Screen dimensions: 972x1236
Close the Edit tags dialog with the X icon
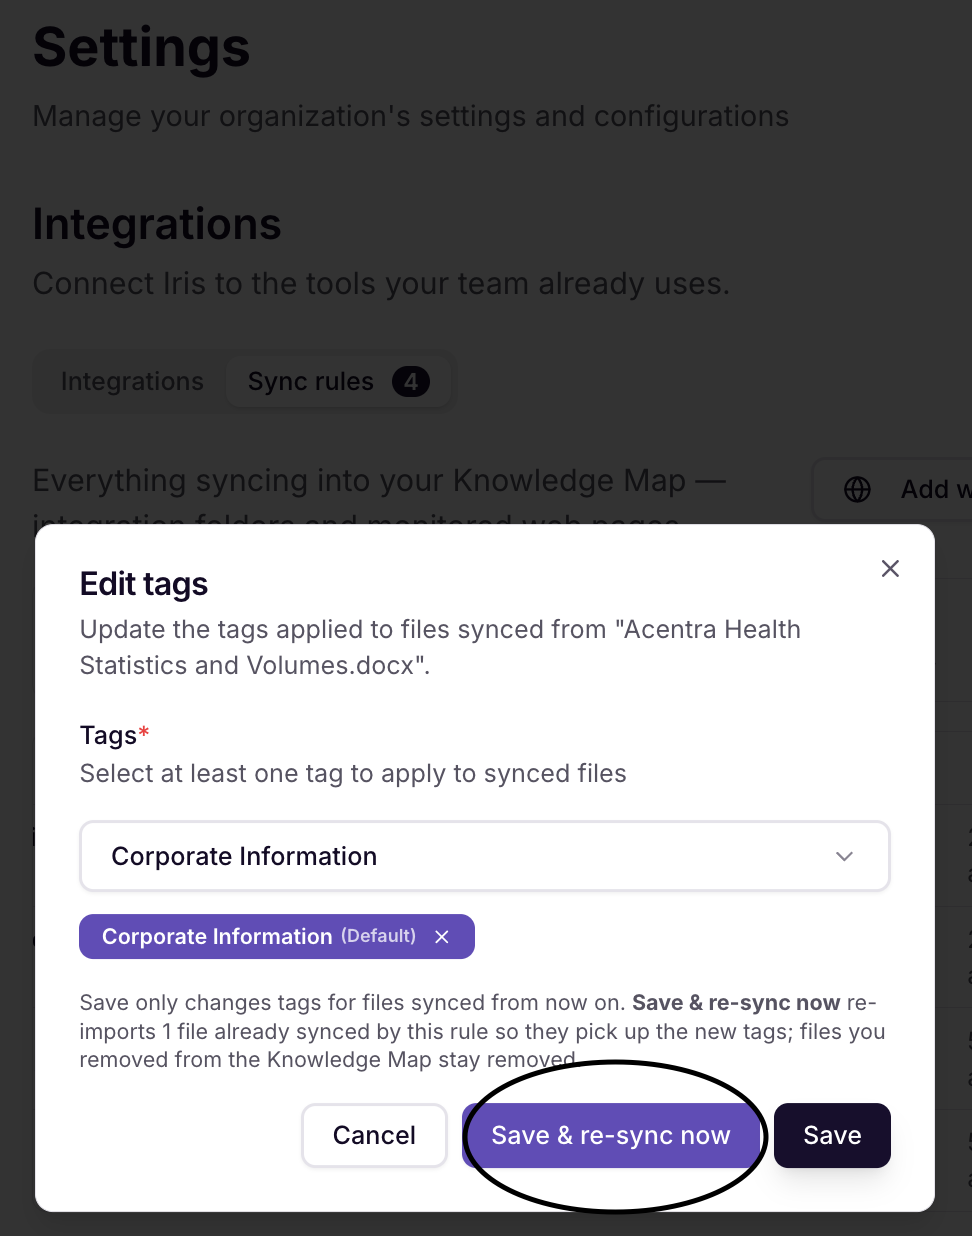coord(890,568)
